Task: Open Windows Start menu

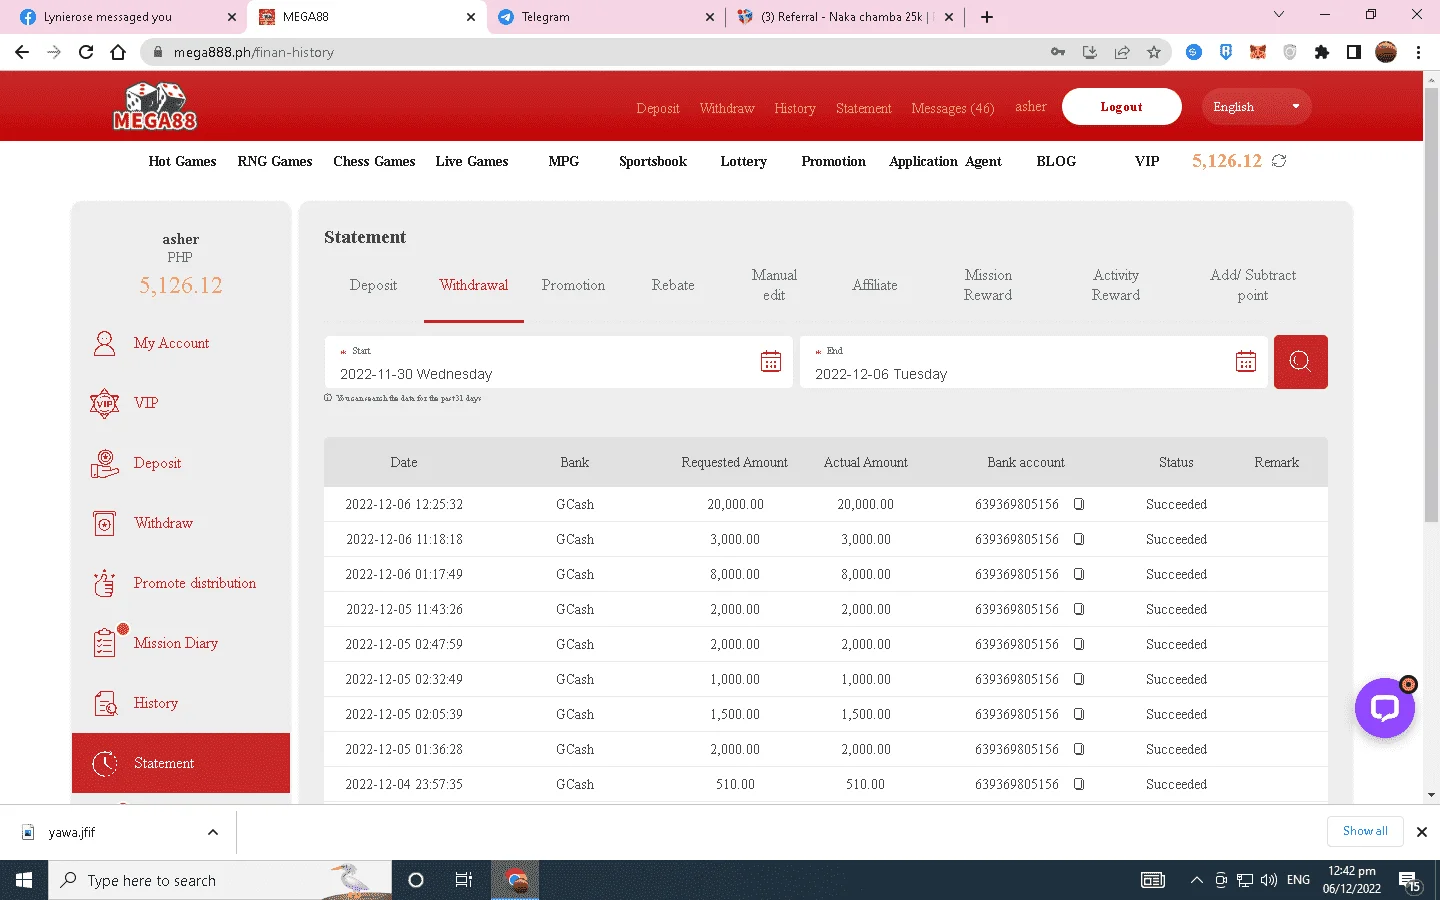Action: tap(24, 880)
